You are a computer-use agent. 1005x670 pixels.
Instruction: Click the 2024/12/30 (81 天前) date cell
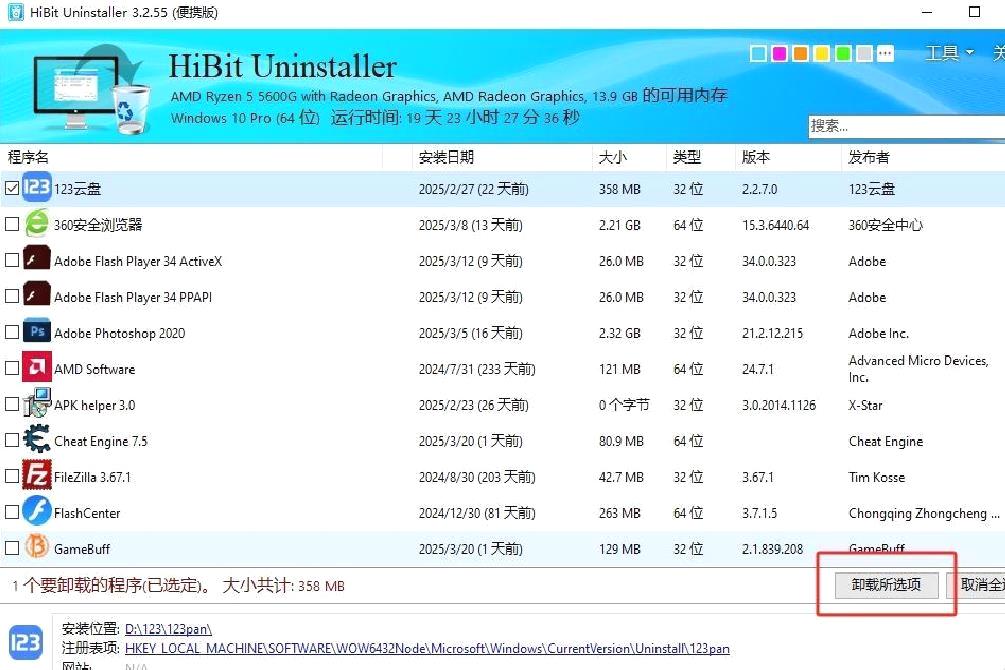click(x=477, y=513)
